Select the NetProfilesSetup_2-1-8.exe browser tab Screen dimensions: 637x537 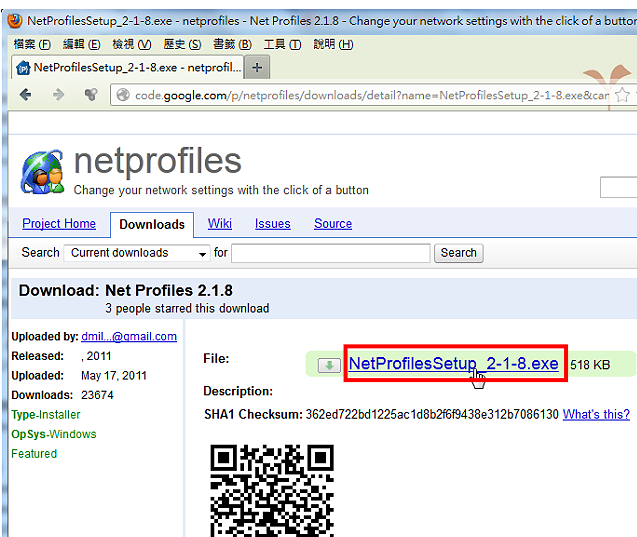[x=128, y=67]
